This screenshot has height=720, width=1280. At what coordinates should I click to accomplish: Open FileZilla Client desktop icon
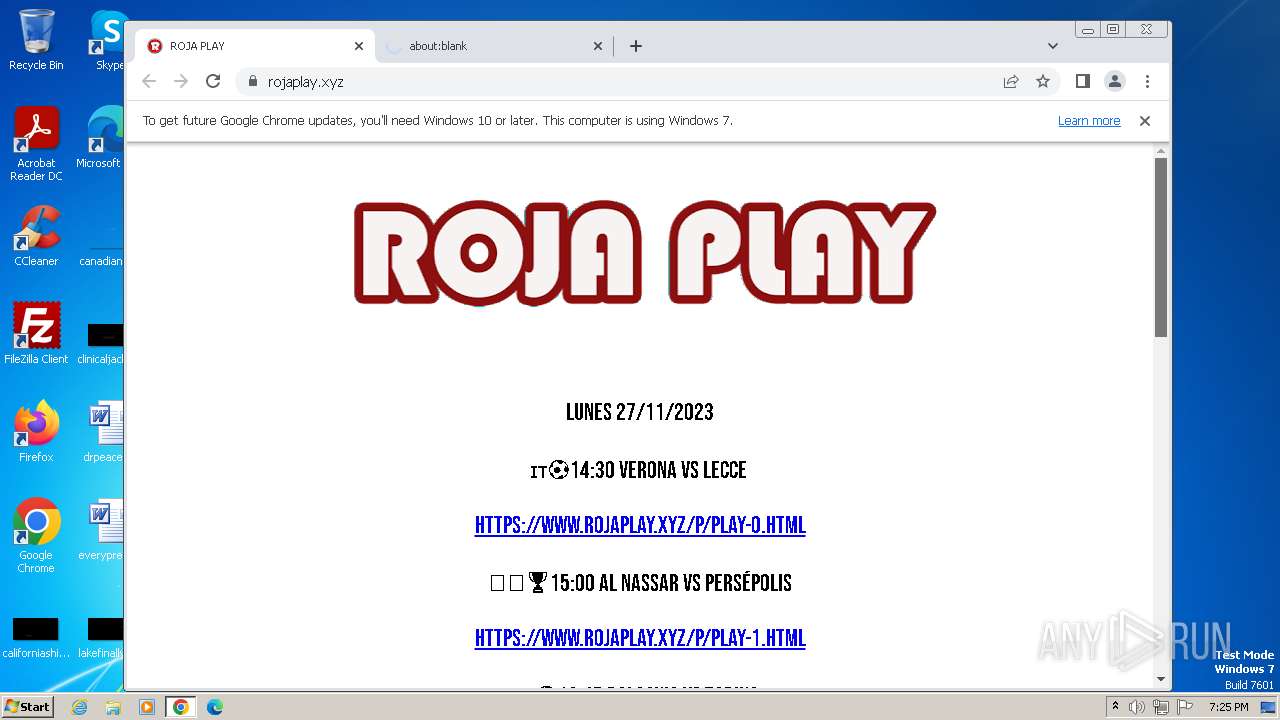click(x=36, y=333)
